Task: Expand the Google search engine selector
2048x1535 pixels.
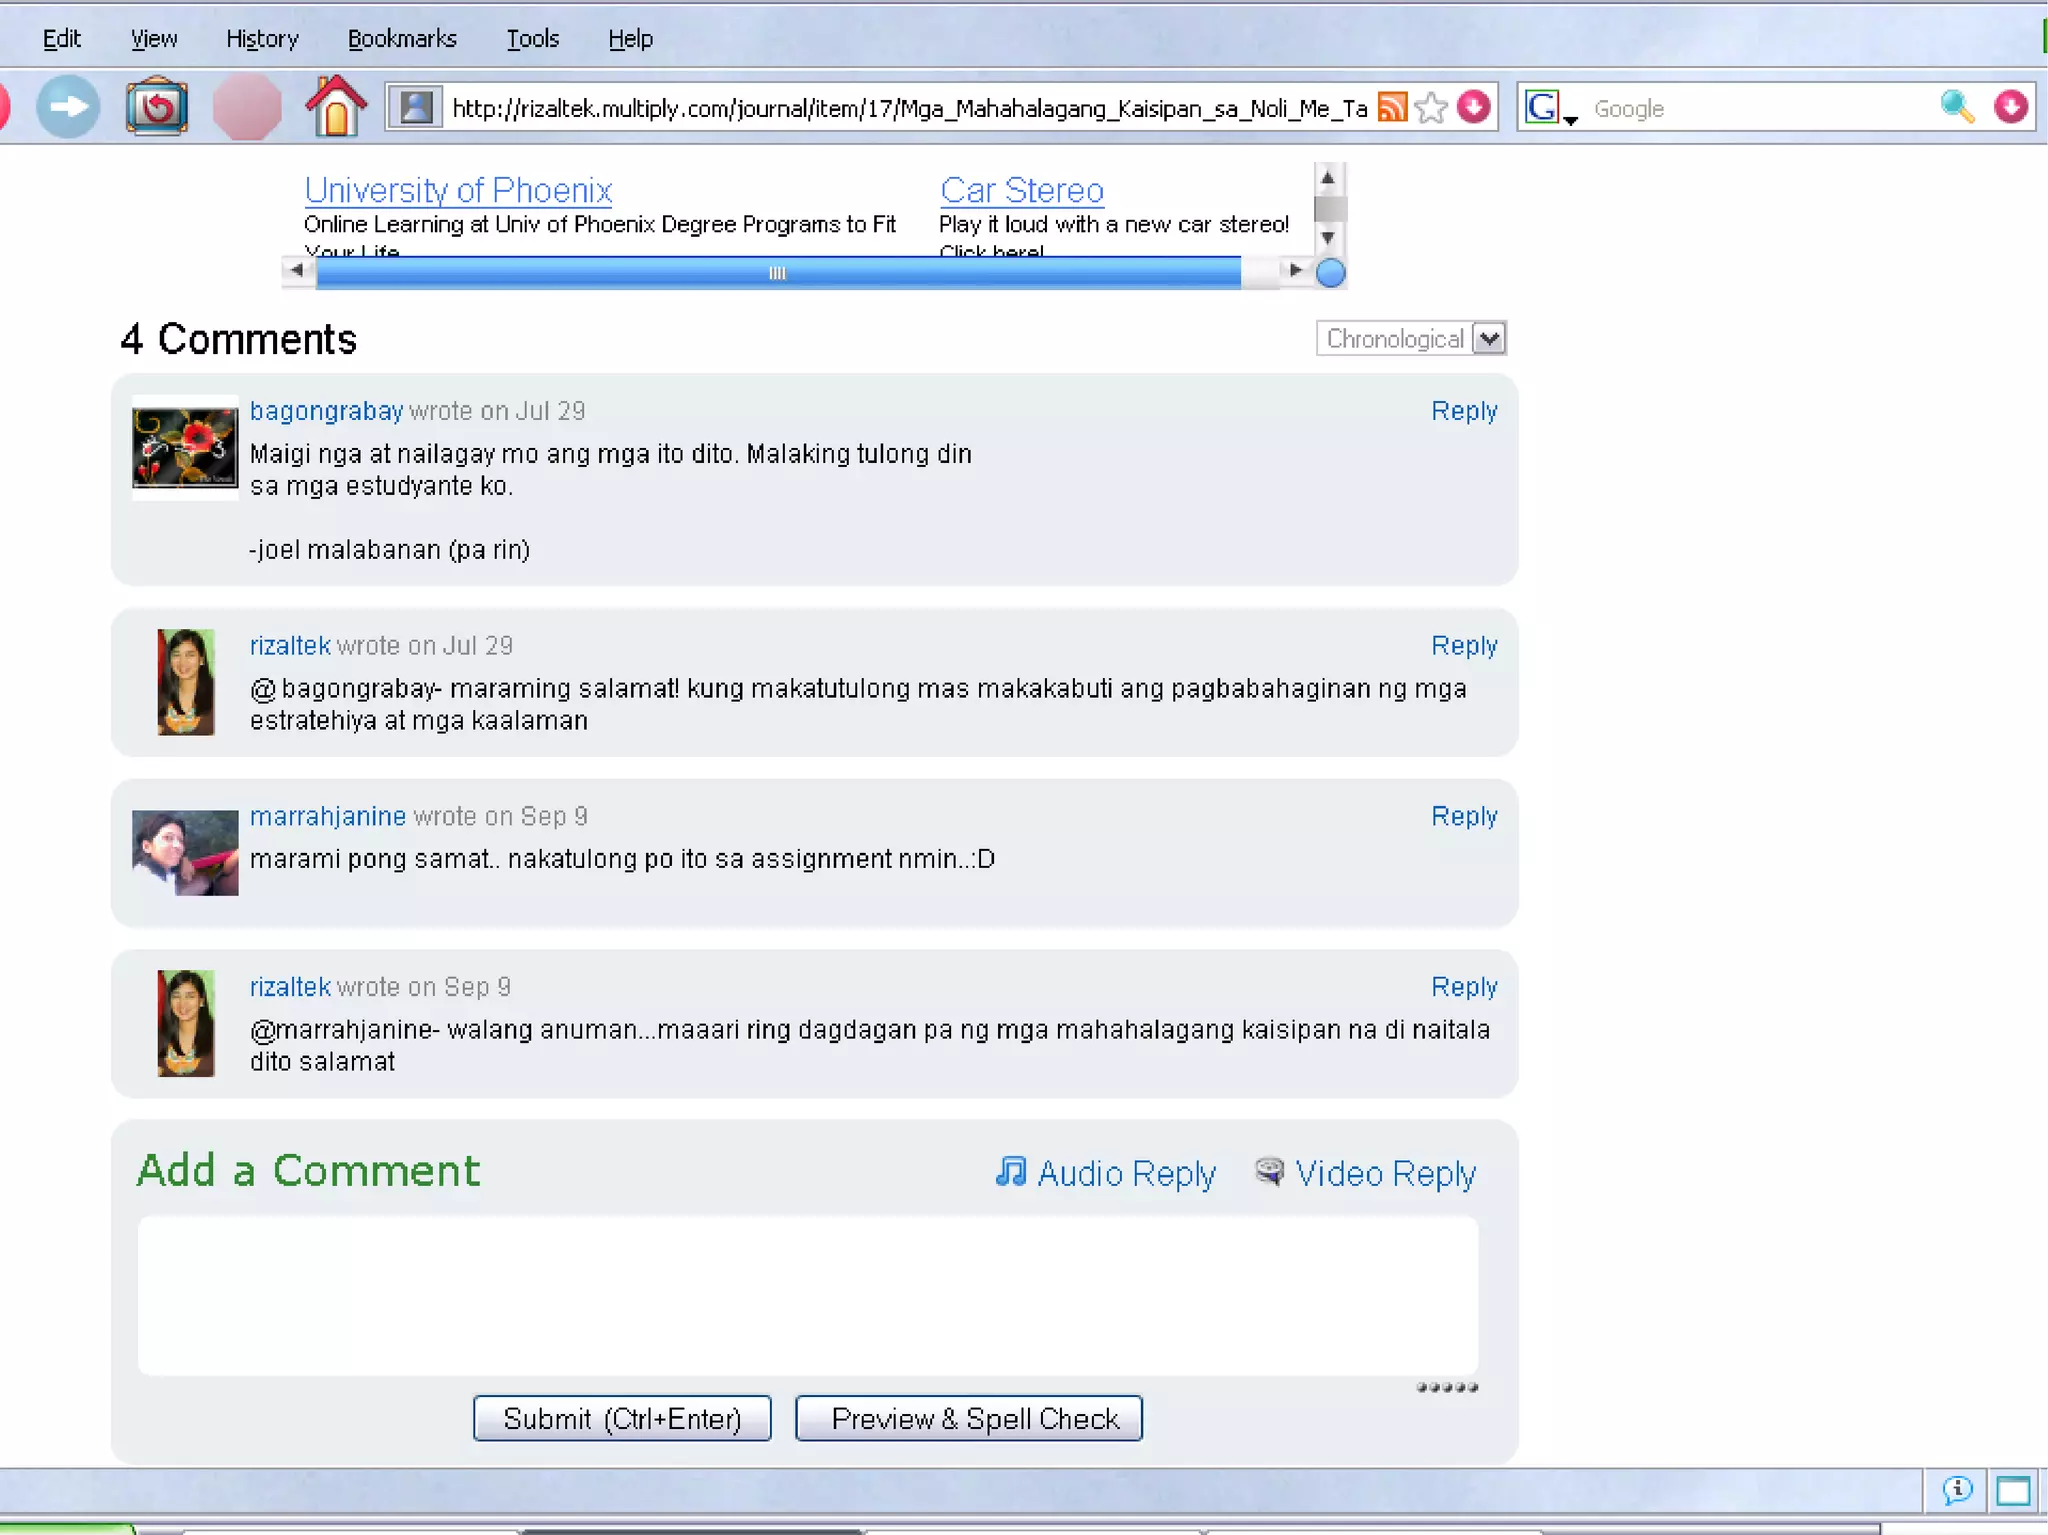Action: coord(1548,109)
